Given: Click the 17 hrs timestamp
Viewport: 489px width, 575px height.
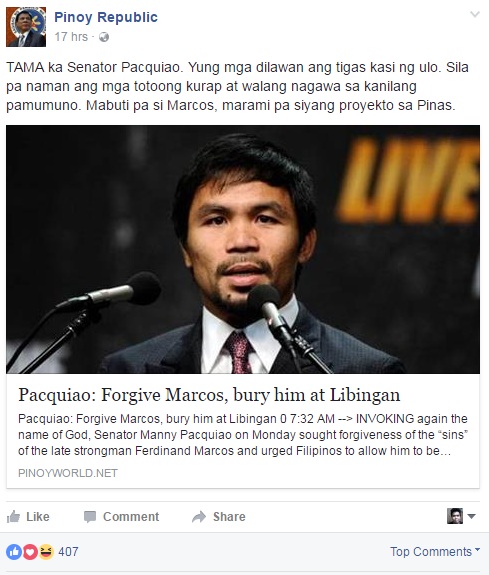Looking at the screenshot, I should (71, 37).
